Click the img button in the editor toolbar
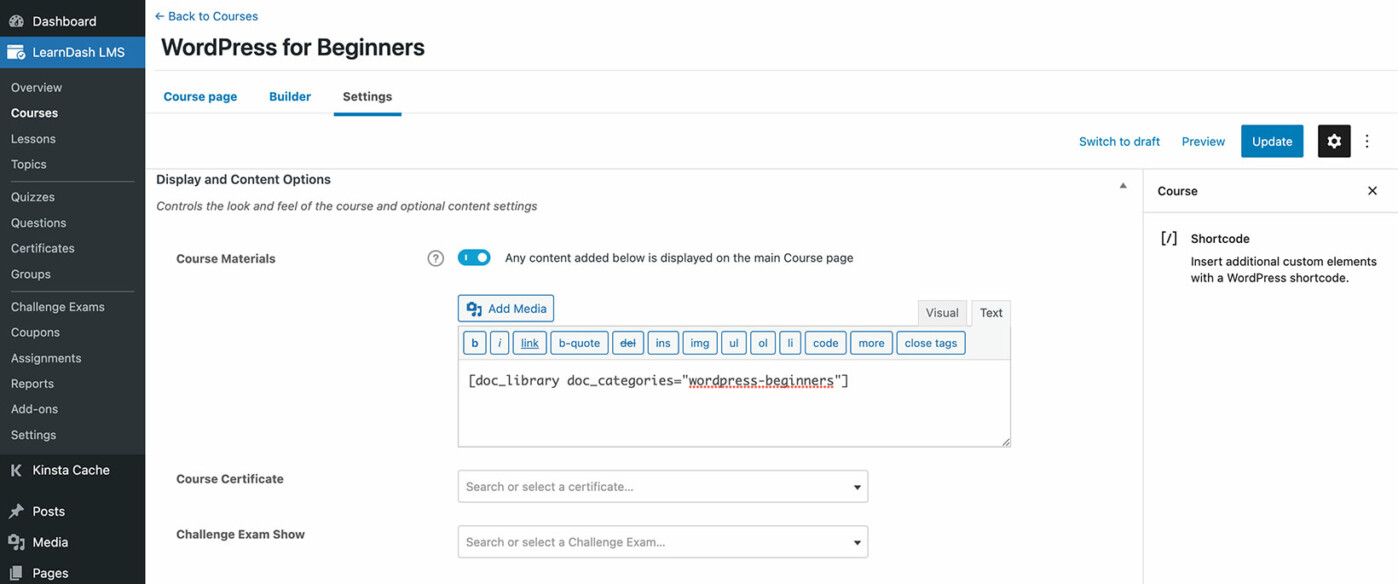Viewport: 1398px width, 584px height. (x=699, y=342)
